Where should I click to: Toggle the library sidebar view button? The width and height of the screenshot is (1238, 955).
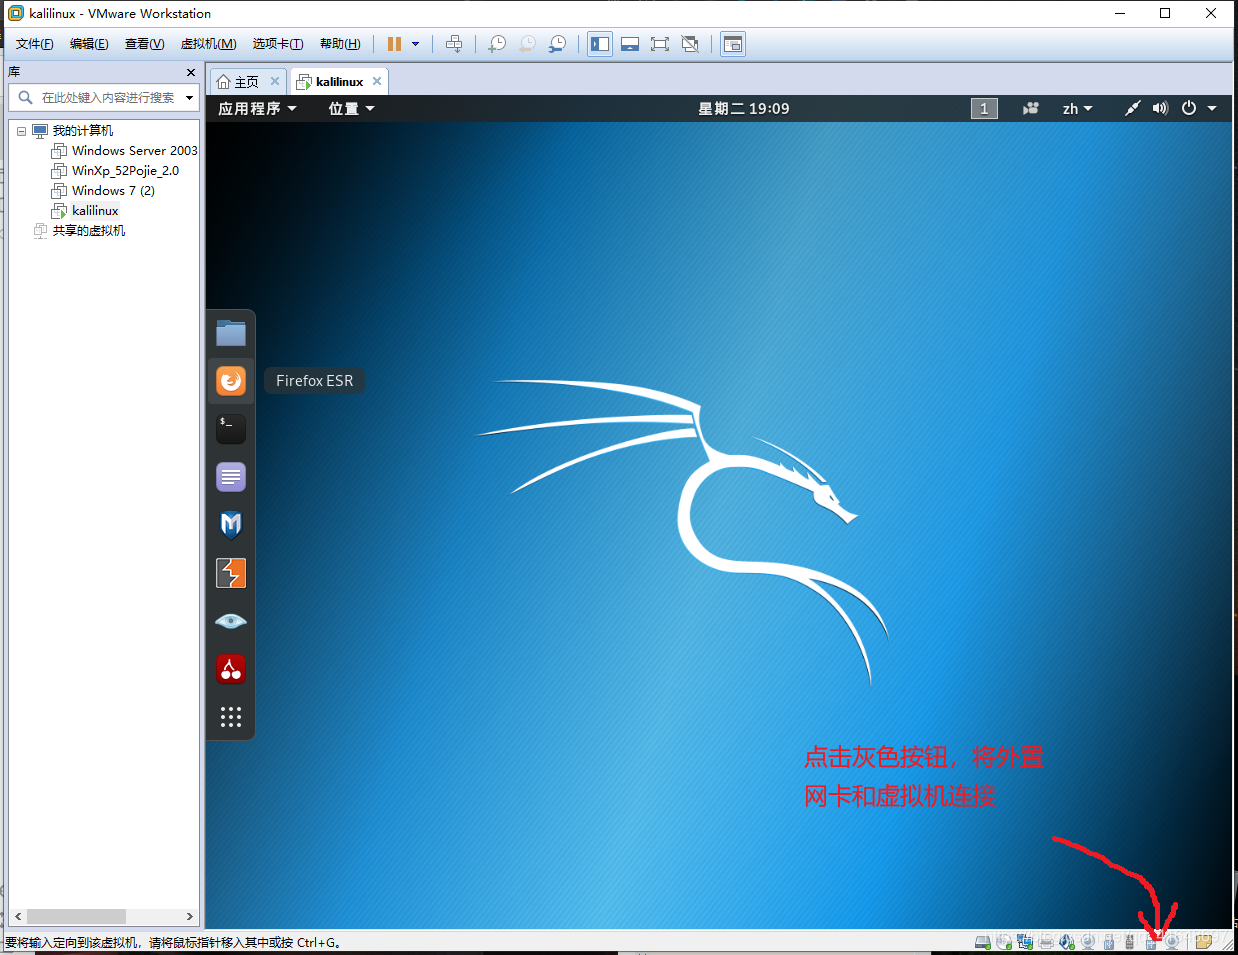[600, 44]
